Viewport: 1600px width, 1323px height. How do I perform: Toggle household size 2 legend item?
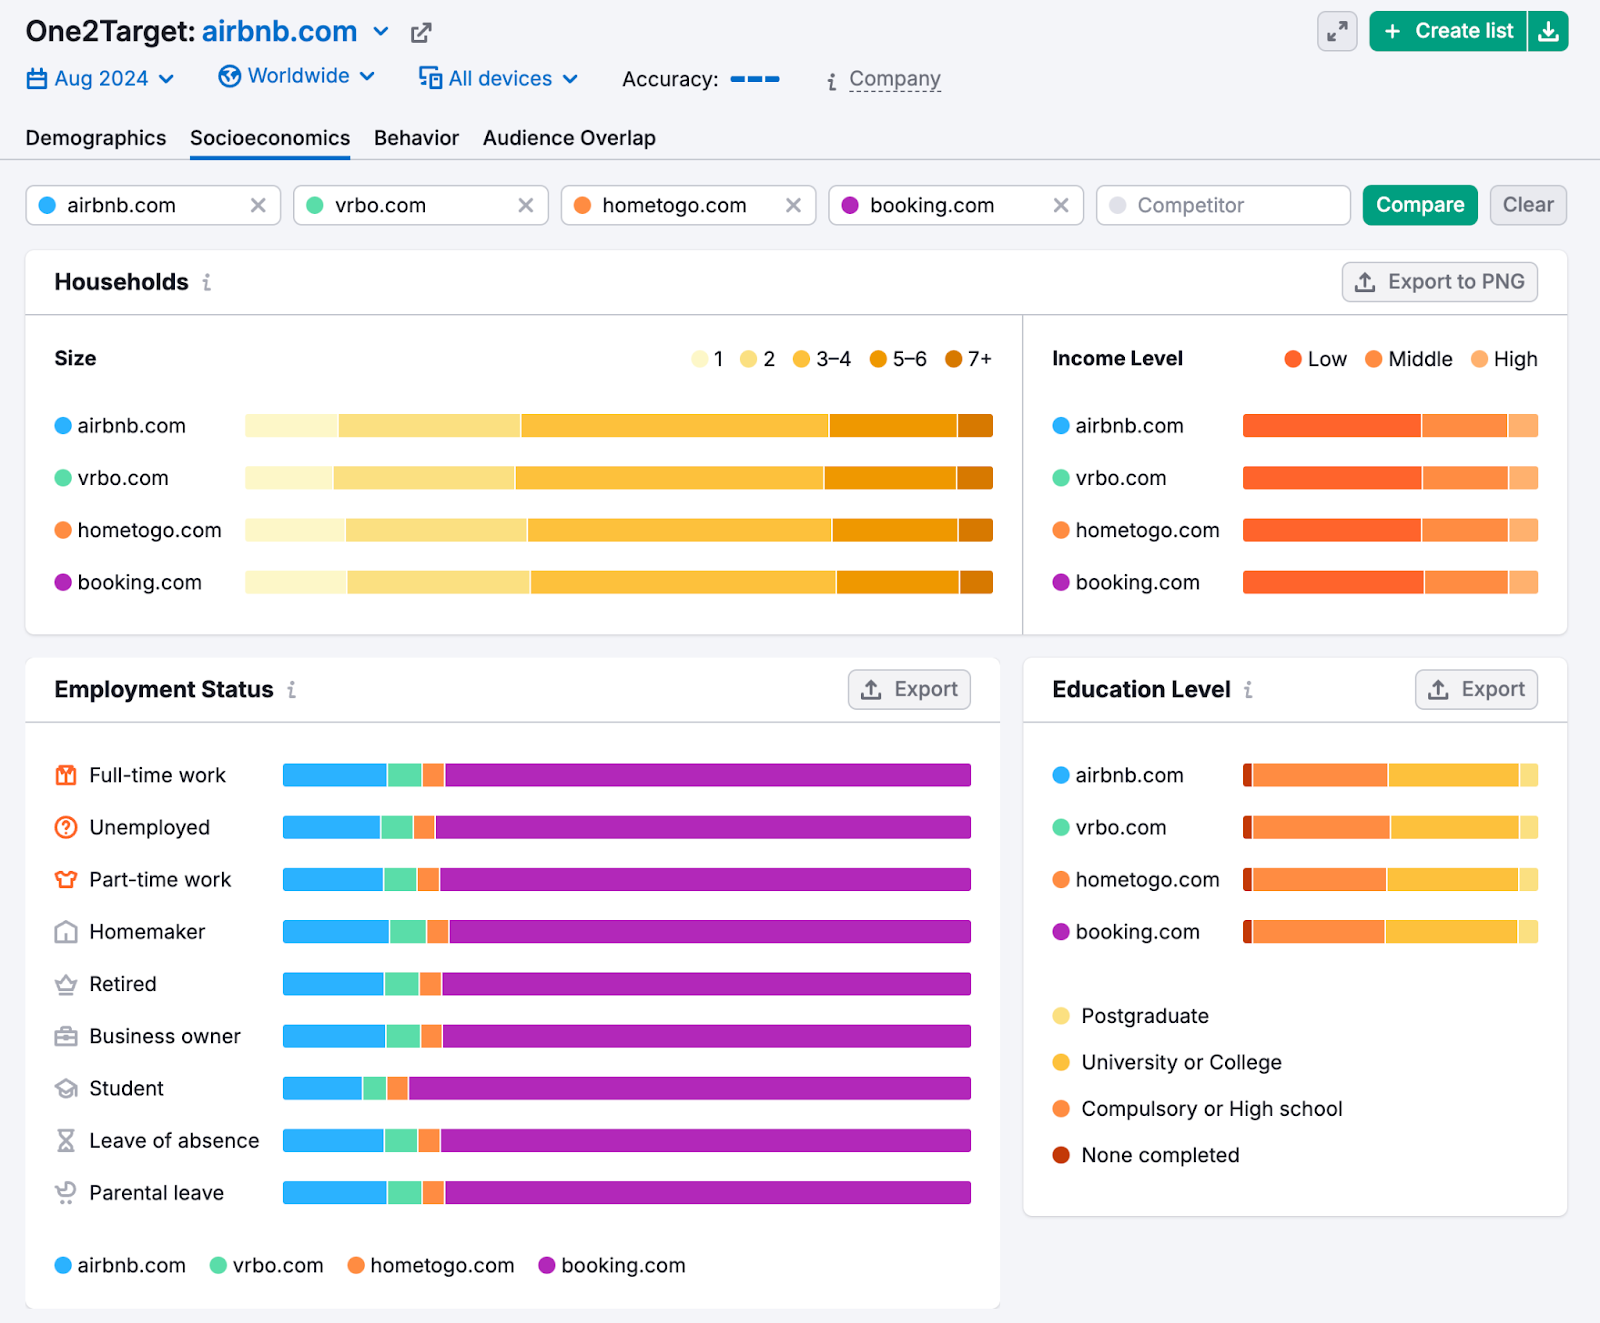tap(758, 359)
